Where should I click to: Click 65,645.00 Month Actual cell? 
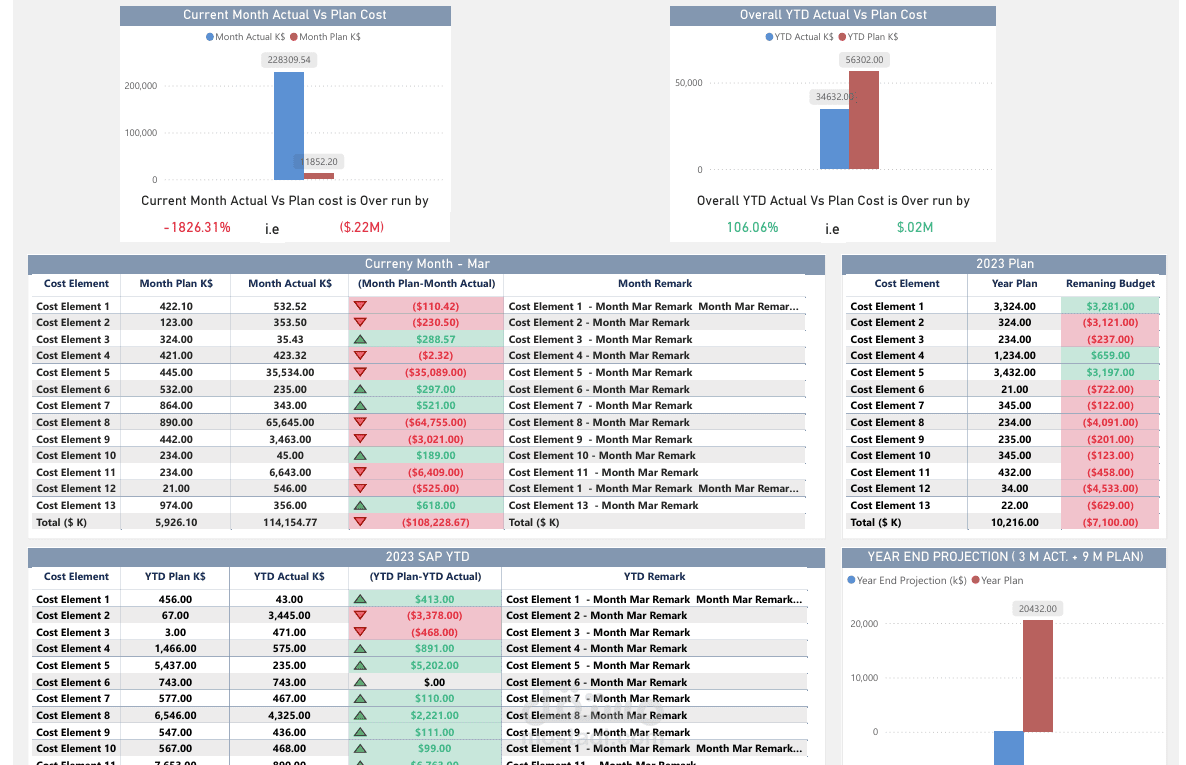point(290,422)
